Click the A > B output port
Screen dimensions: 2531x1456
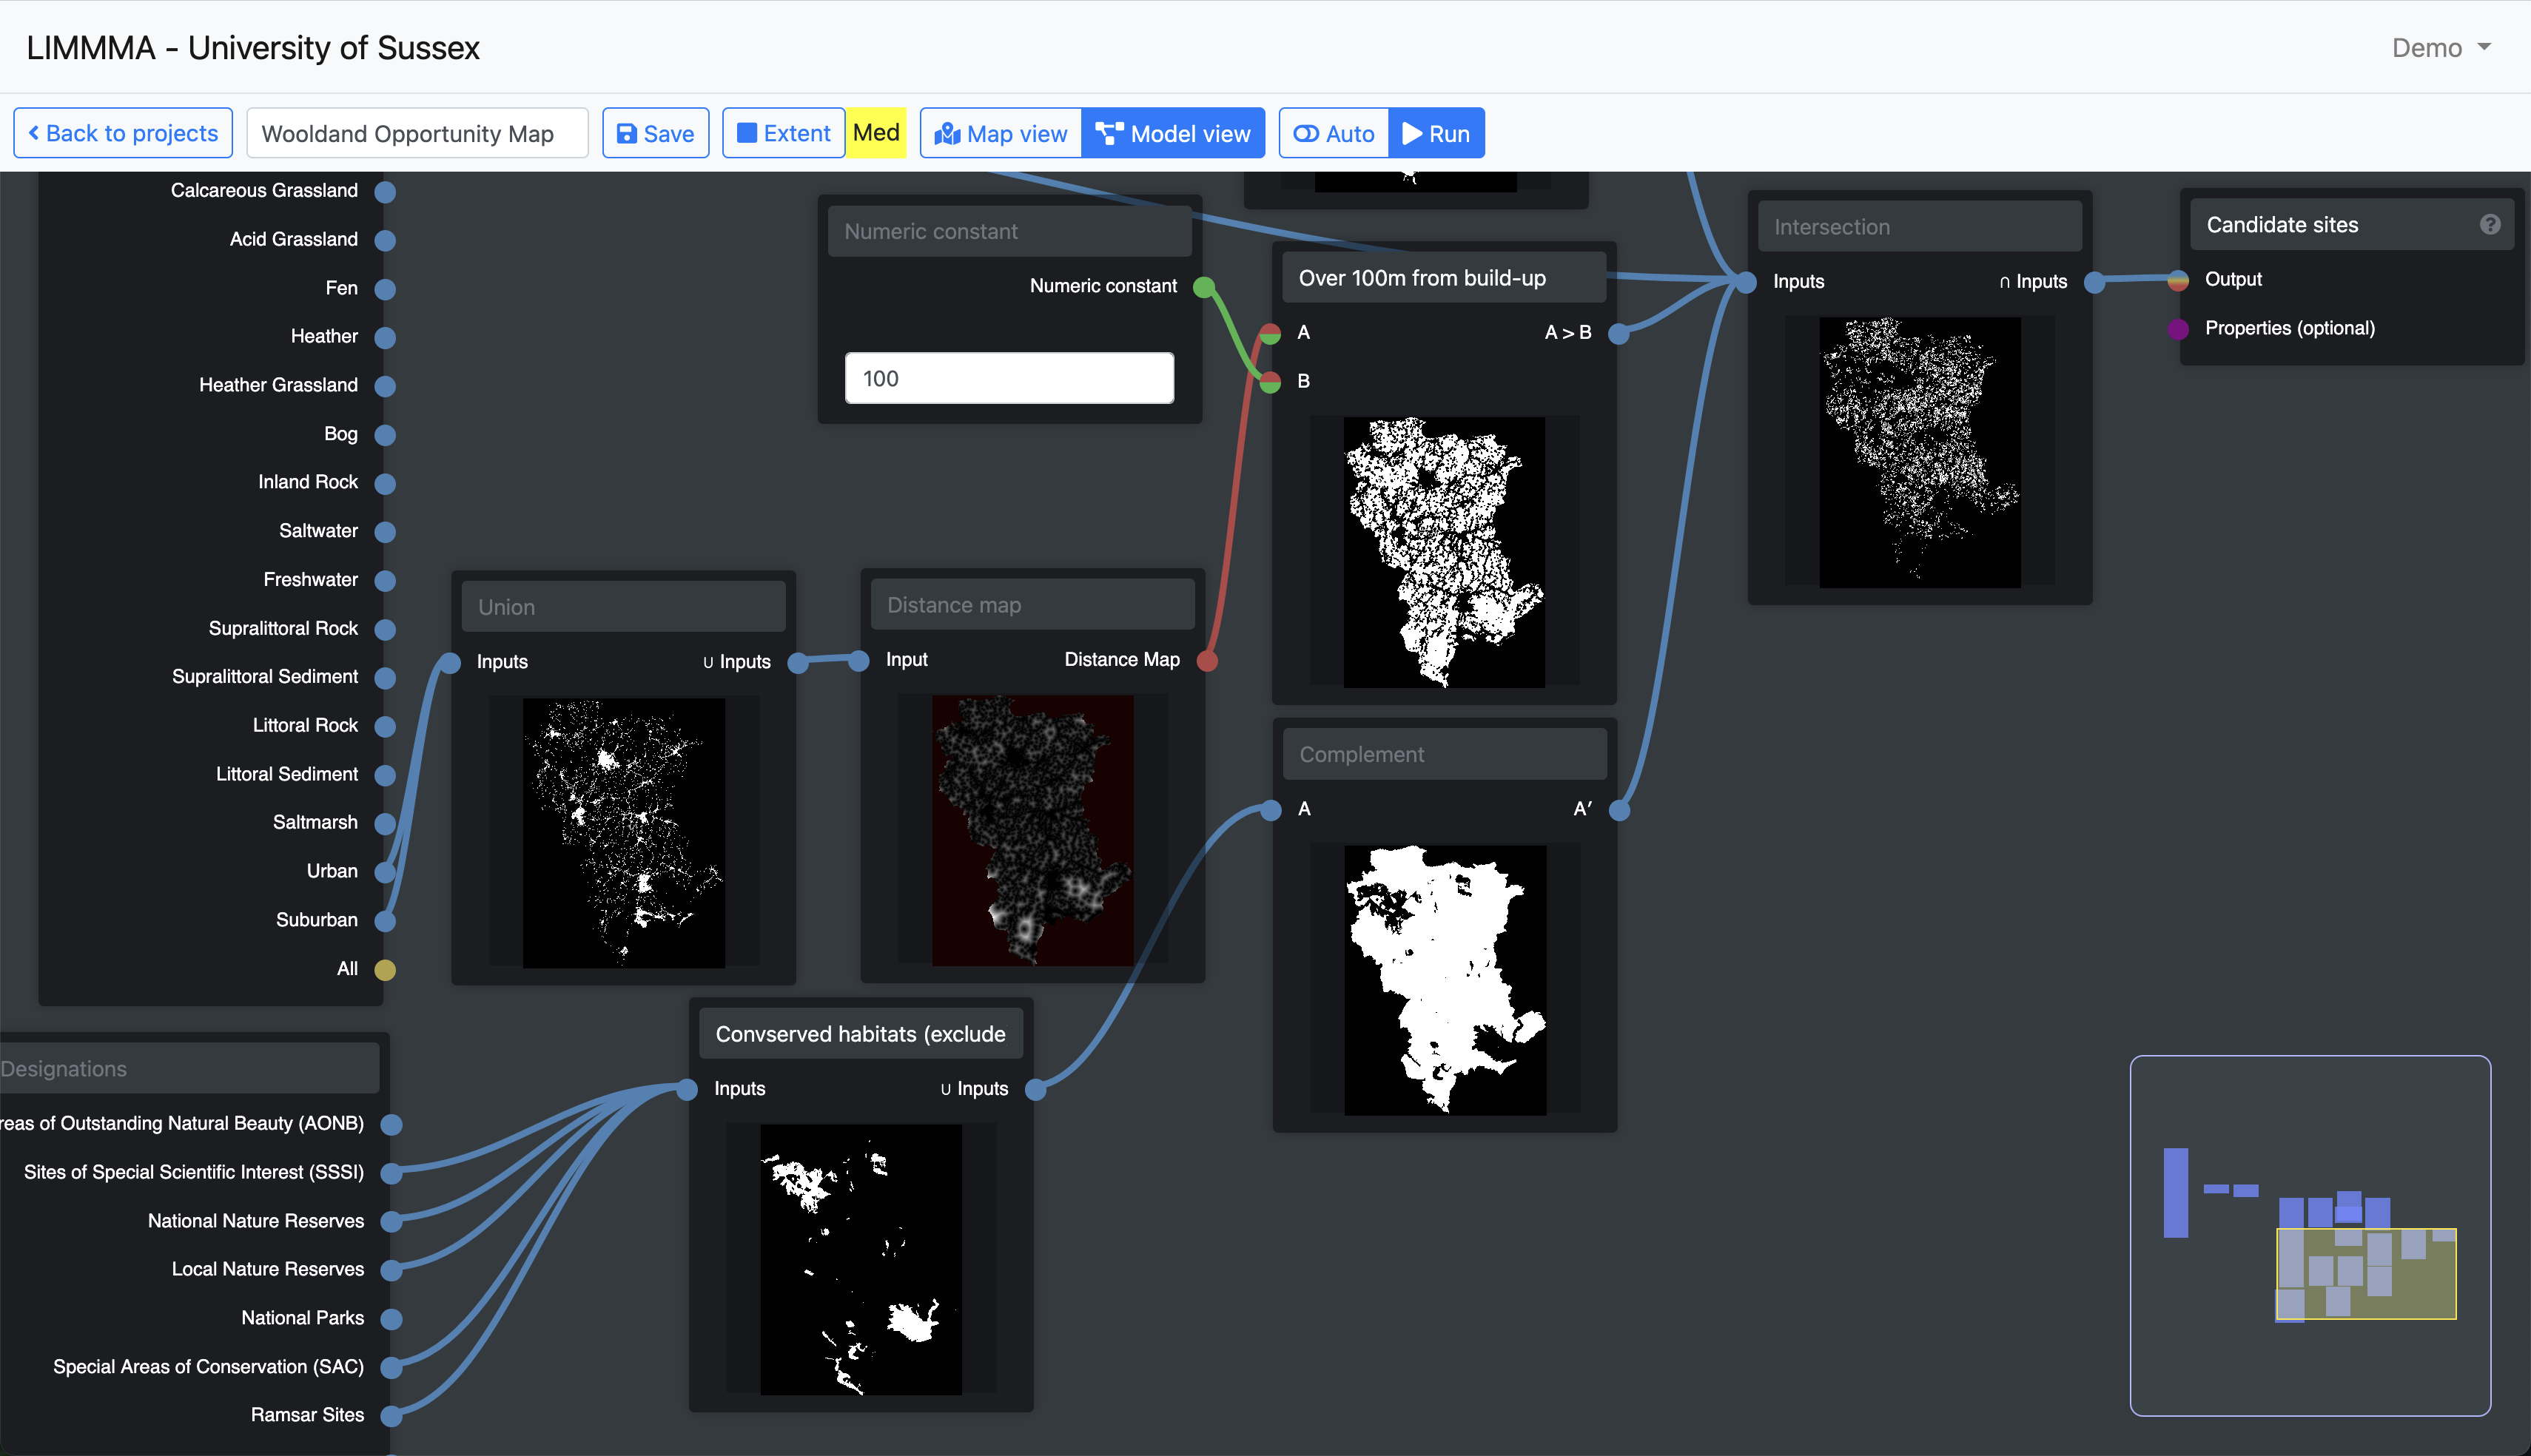tap(1618, 334)
